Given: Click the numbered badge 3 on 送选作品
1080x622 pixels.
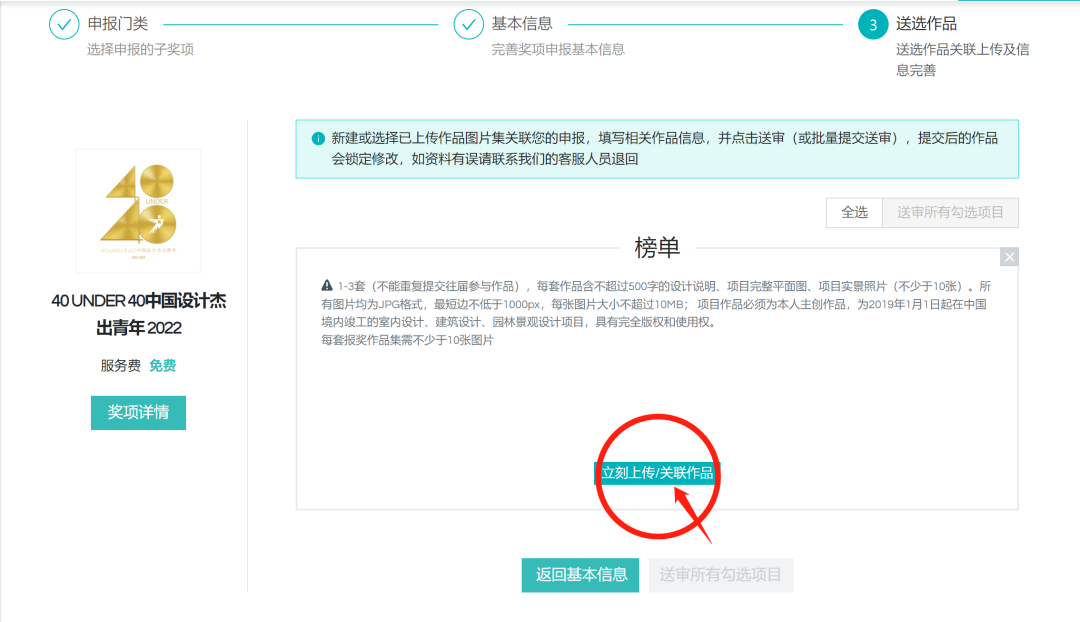Looking at the screenshot, I should 873,23.
